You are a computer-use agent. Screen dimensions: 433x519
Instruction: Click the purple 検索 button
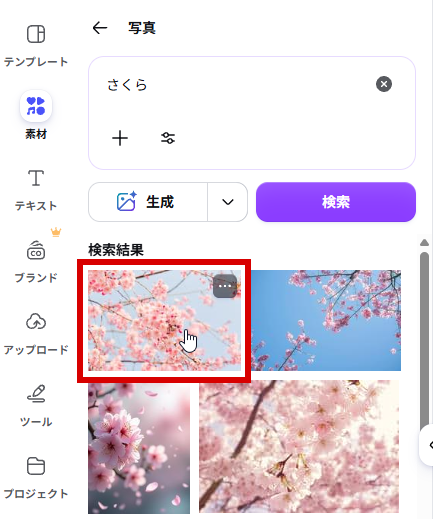click(336, 202)
